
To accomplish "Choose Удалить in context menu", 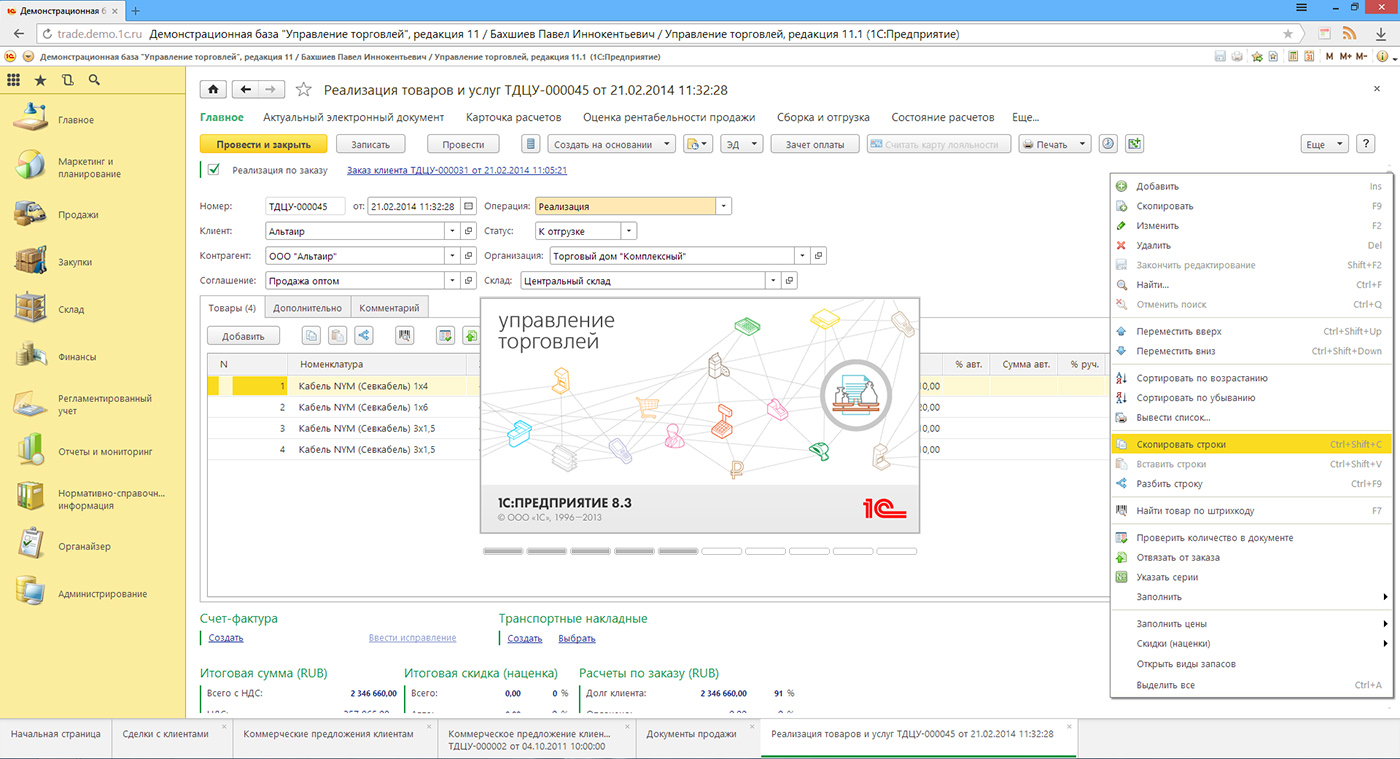I will click(x=1250, y=245).
